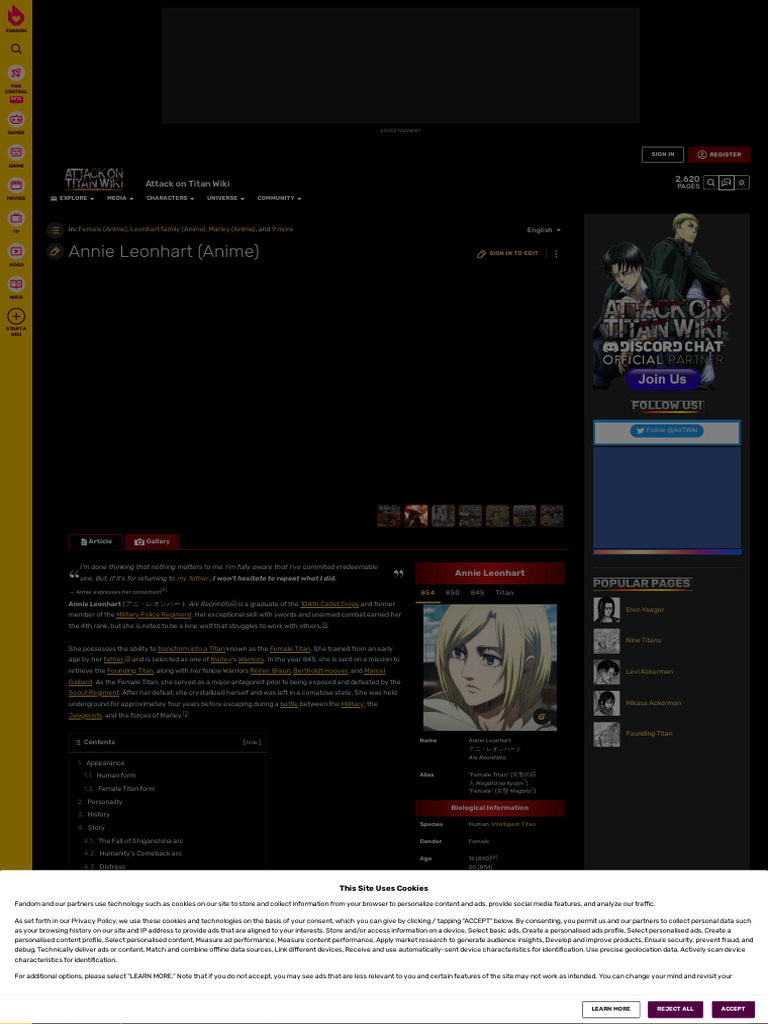Open the Leonhart family (Anime) category
The image size is (768, 1024).
168,229
